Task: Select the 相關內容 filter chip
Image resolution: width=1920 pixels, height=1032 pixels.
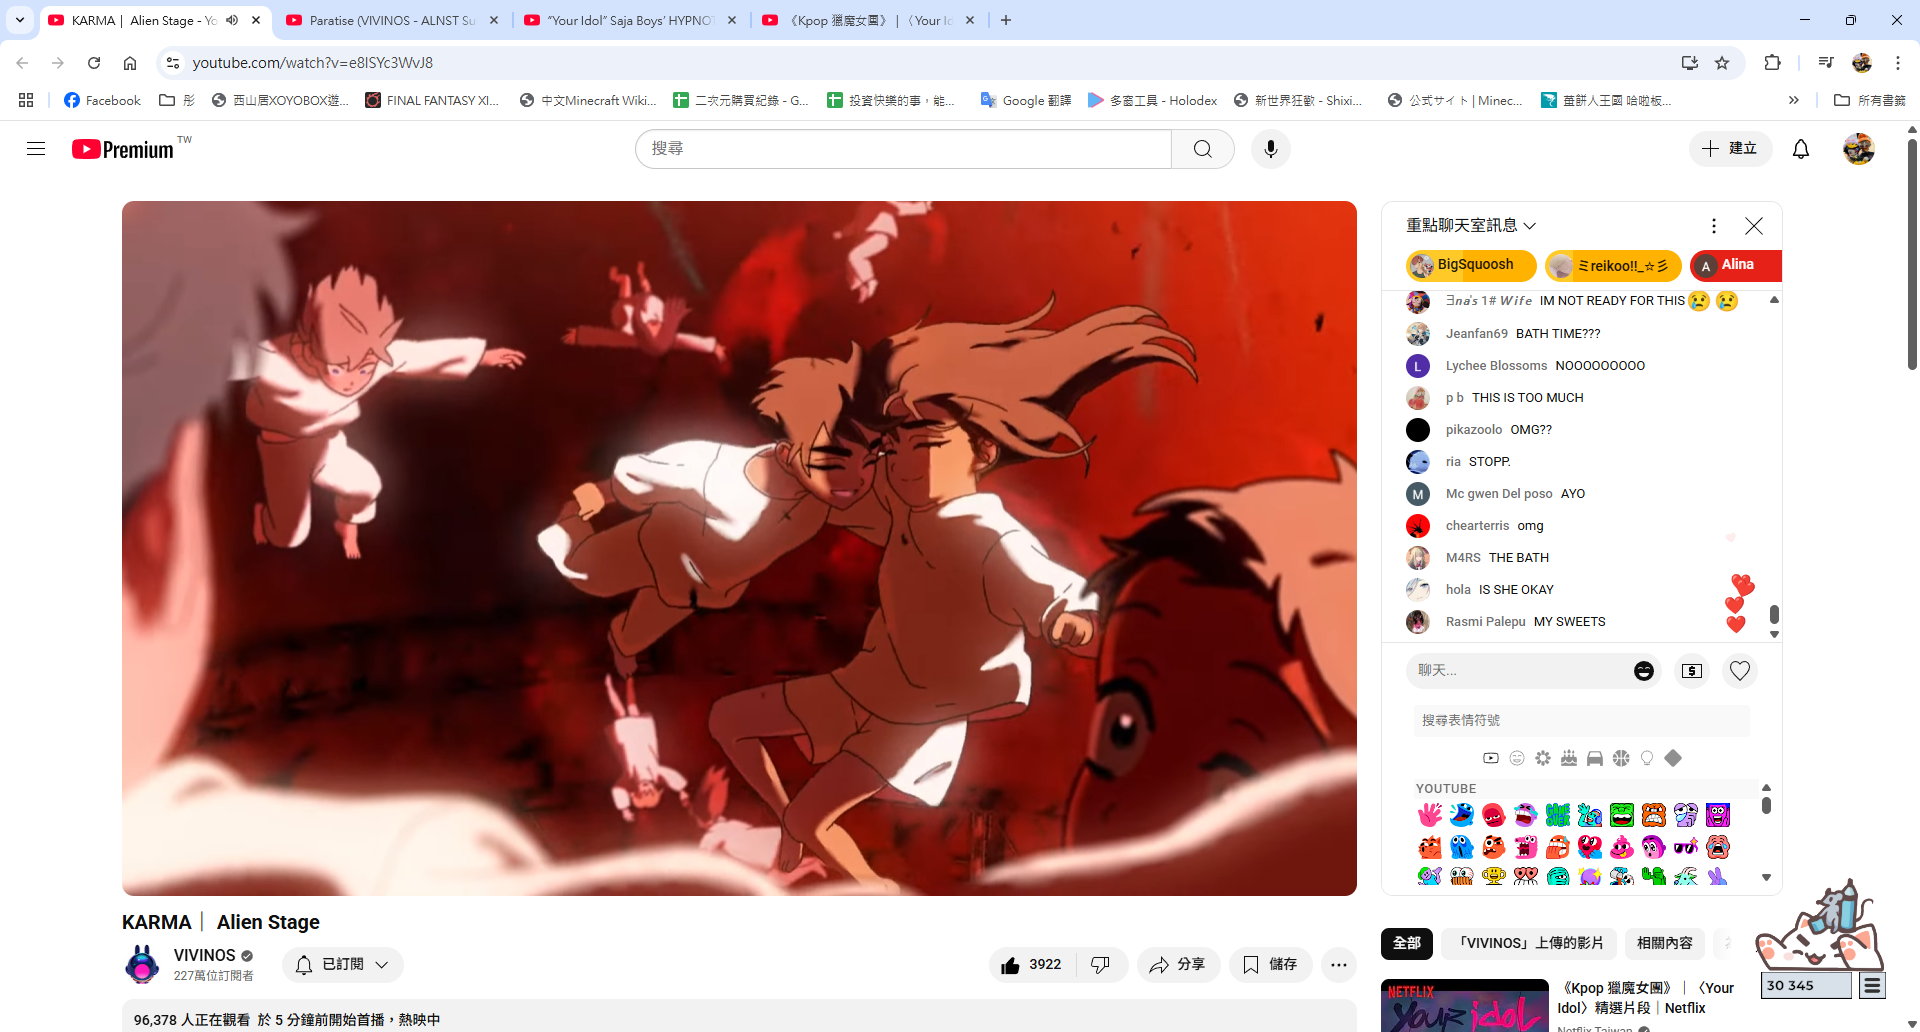Action: click(x=1665, y=943)
